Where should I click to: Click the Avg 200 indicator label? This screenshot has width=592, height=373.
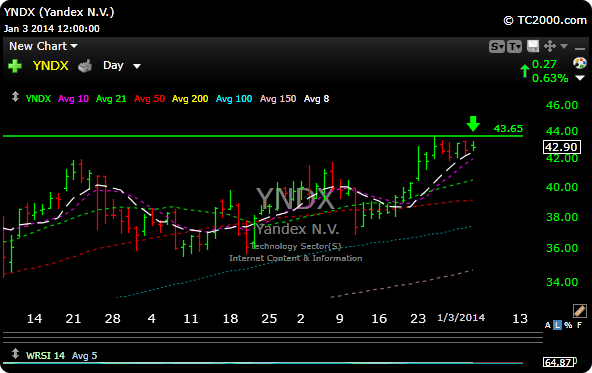click(190, 99)
